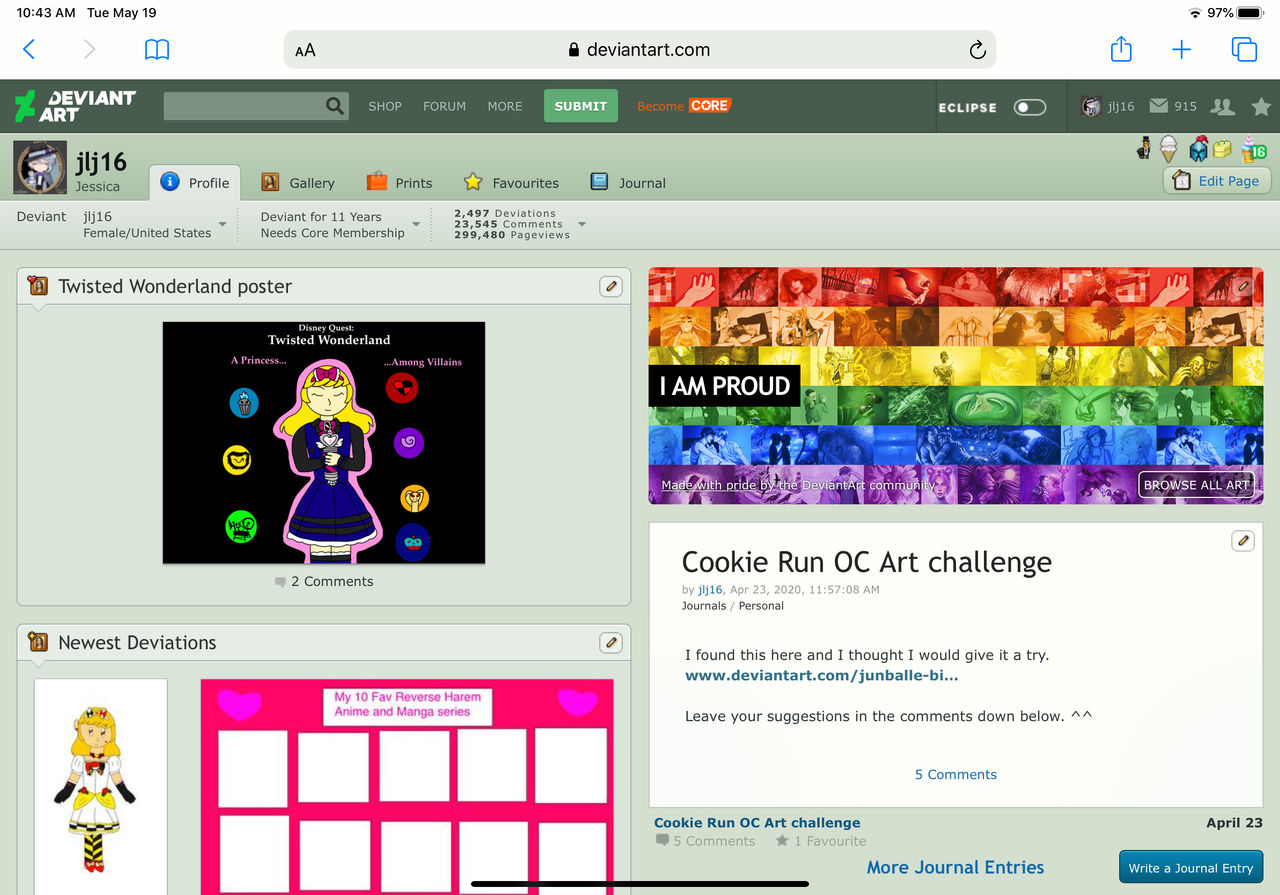Click the yellow block badge
Image resolution: width=1280 pixels, height=895 pixels.
1222,149
